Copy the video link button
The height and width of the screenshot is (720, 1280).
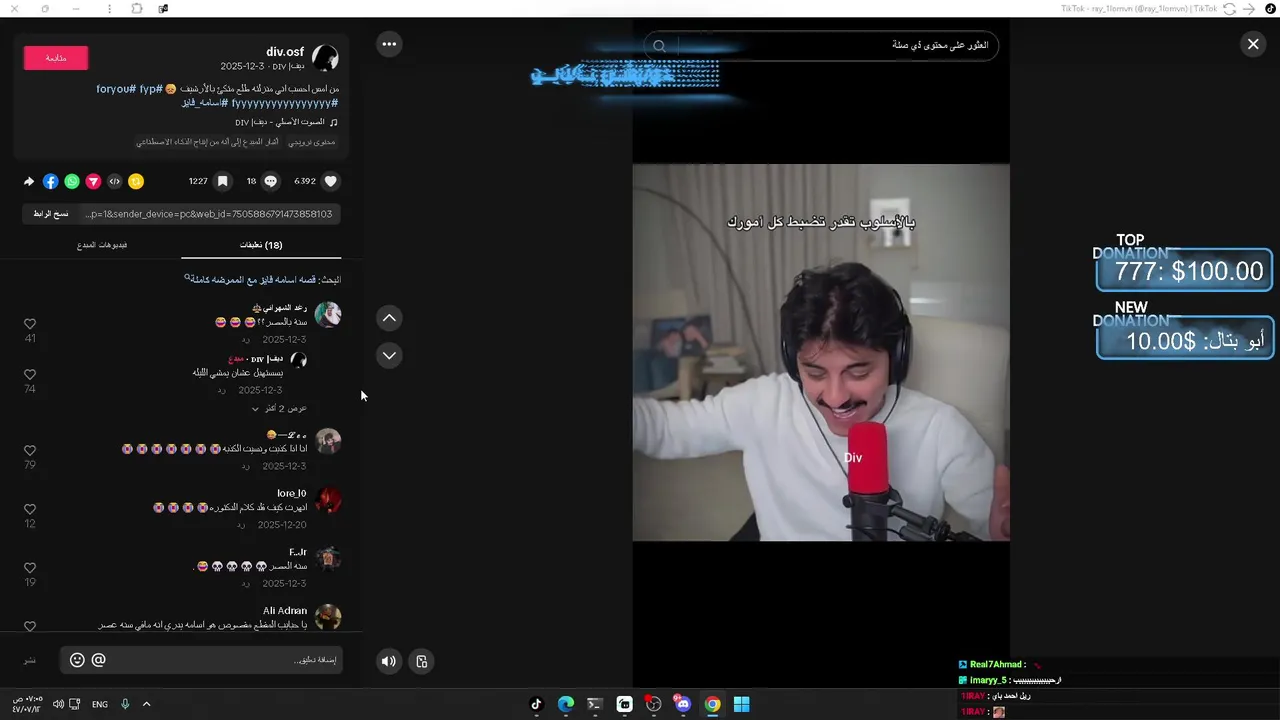[x=51, y=214]
